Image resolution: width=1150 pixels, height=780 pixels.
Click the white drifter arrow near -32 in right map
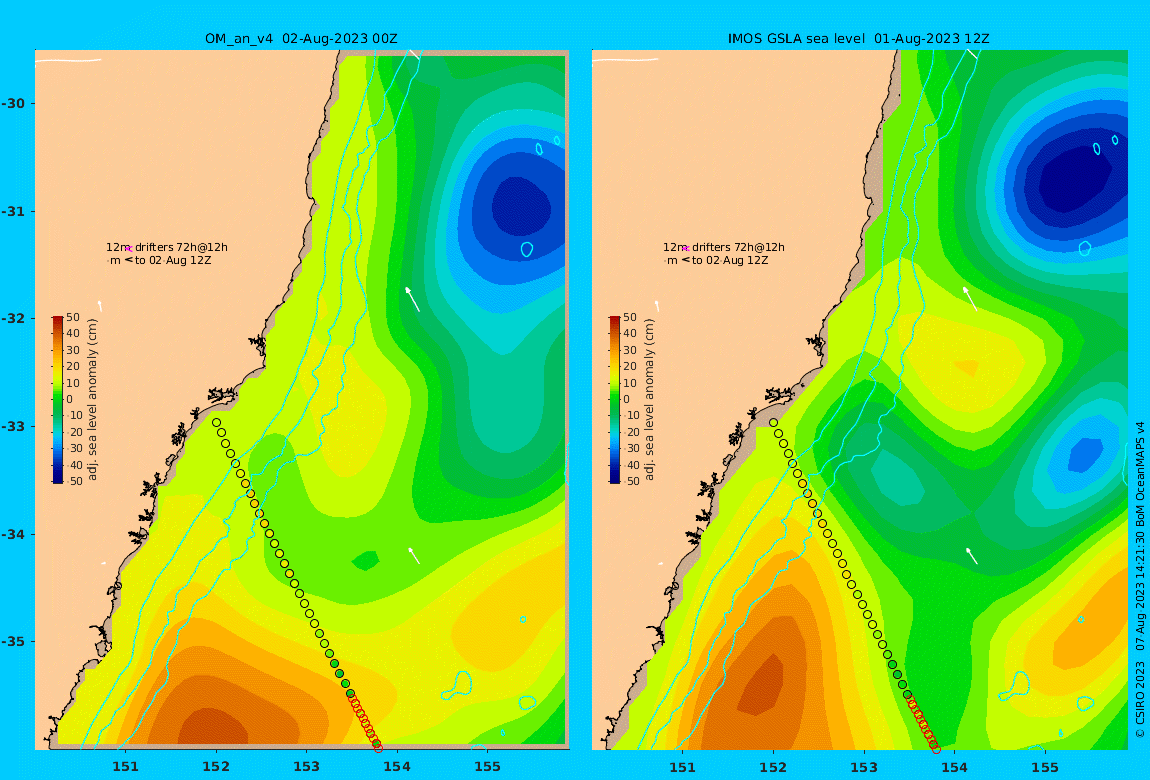point(970,298)
